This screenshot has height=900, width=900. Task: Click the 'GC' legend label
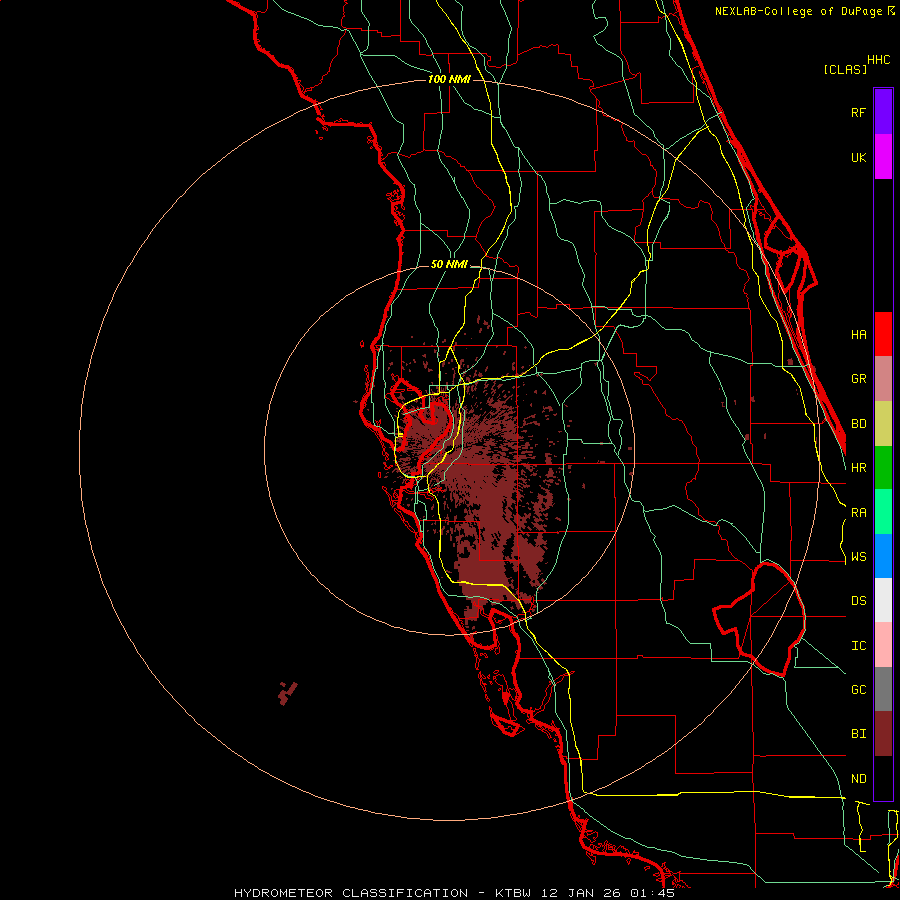[x=858, y=690]
